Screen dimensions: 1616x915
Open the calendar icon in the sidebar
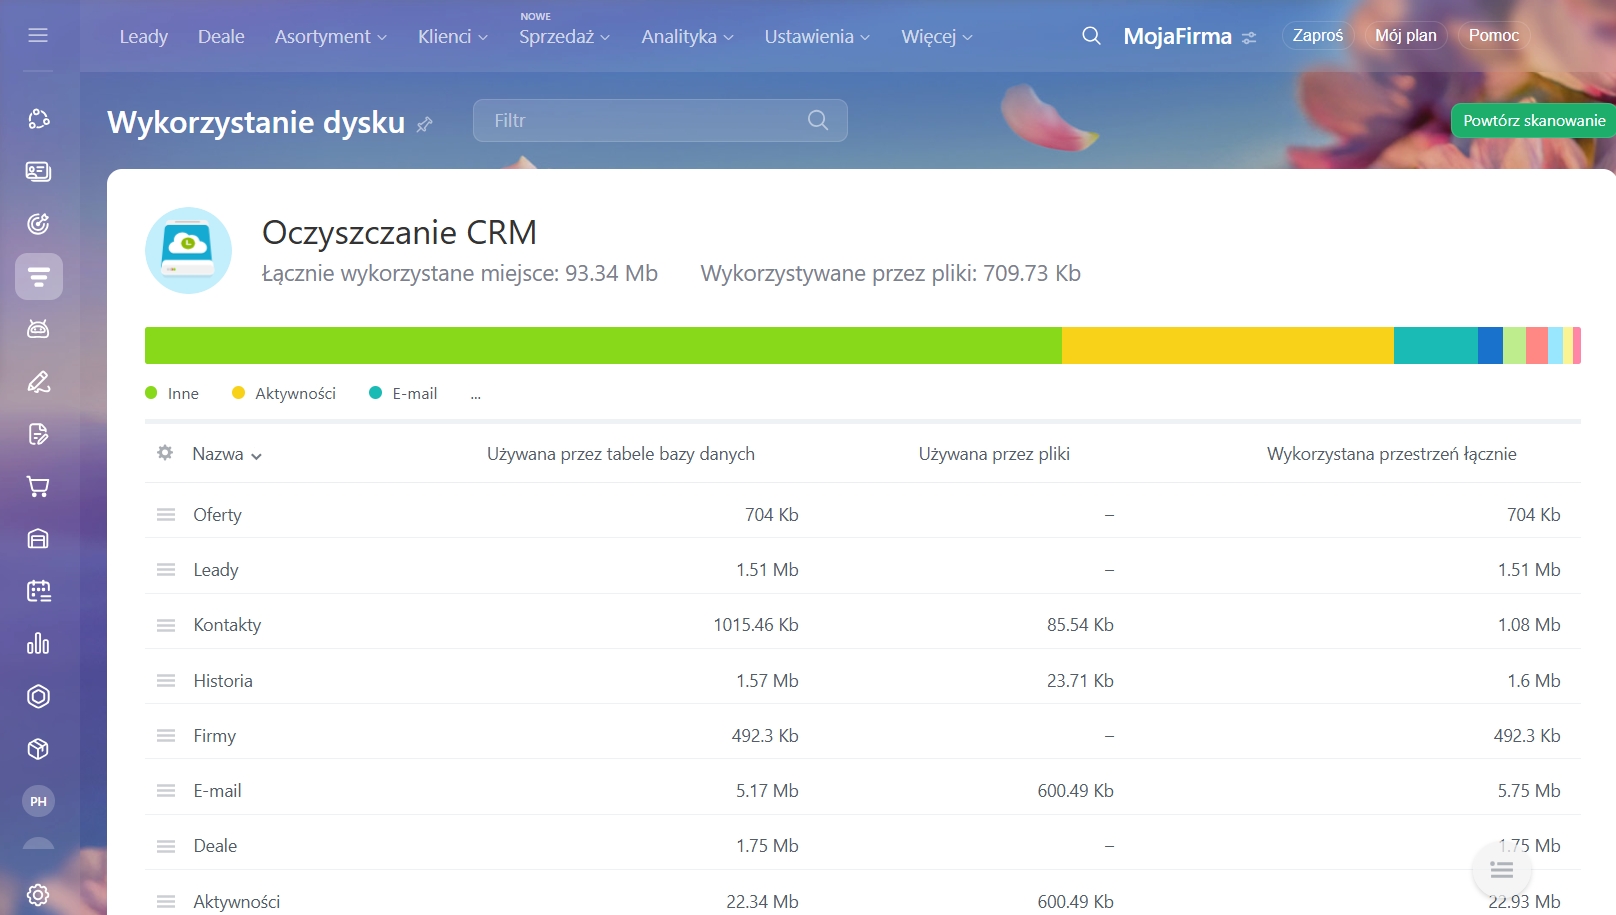point(38,591)
